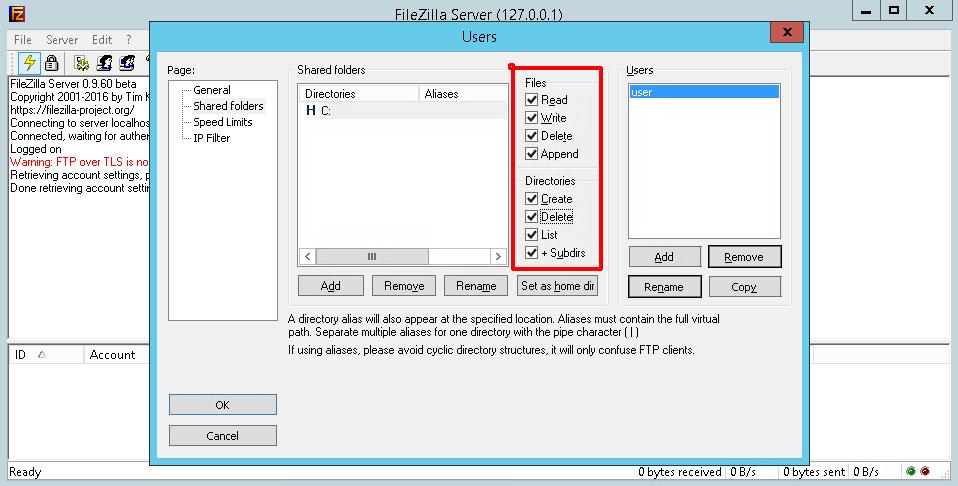This screenshot has width=958, height=486.
Task: Click the 'https://filezilla-project.org/' log line
Action: coord(72,110)
